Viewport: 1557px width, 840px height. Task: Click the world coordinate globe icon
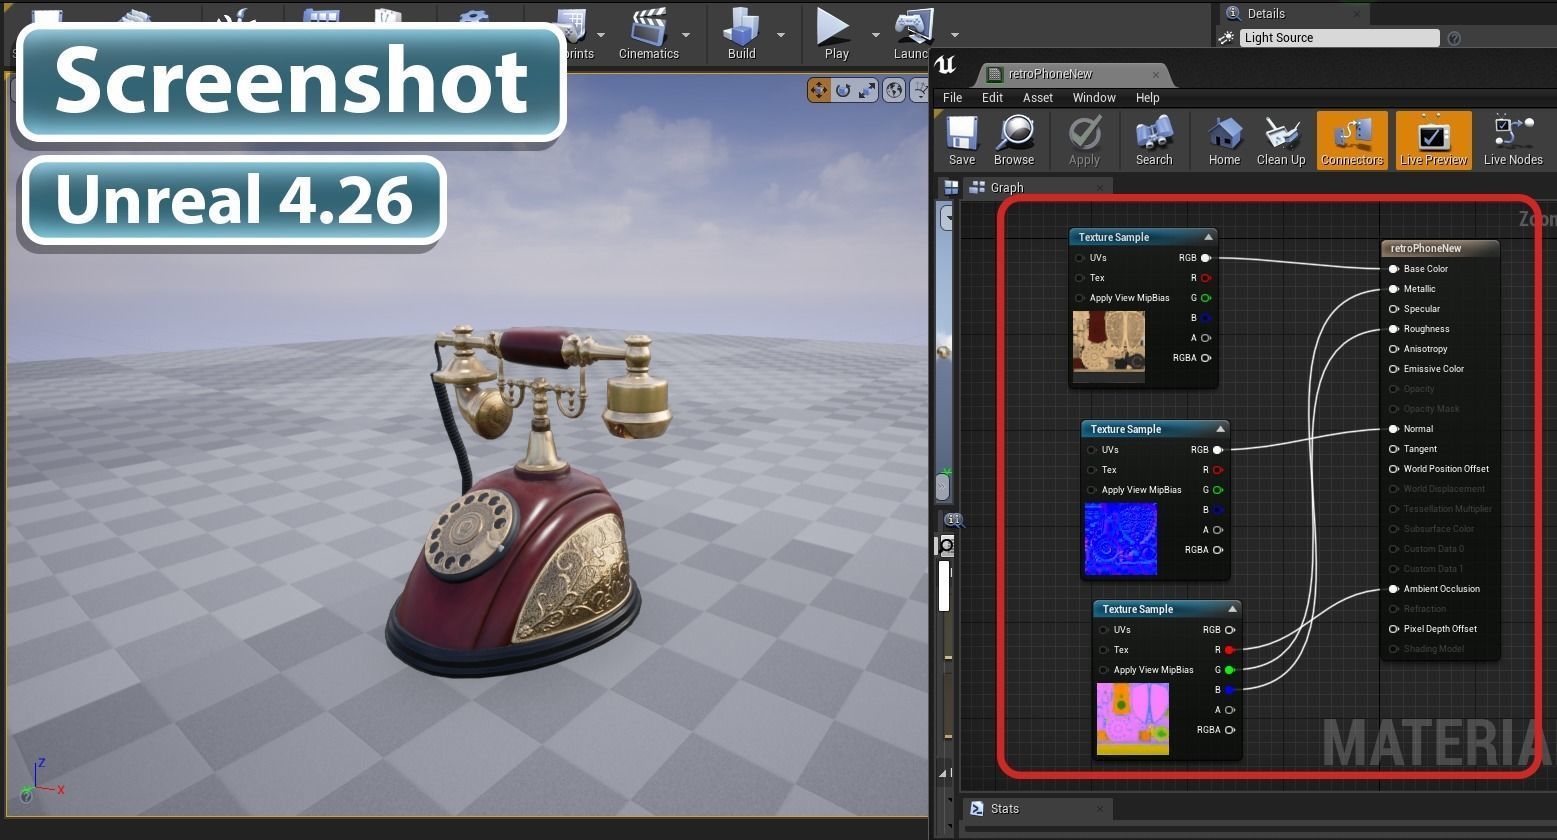click(894, 90)
